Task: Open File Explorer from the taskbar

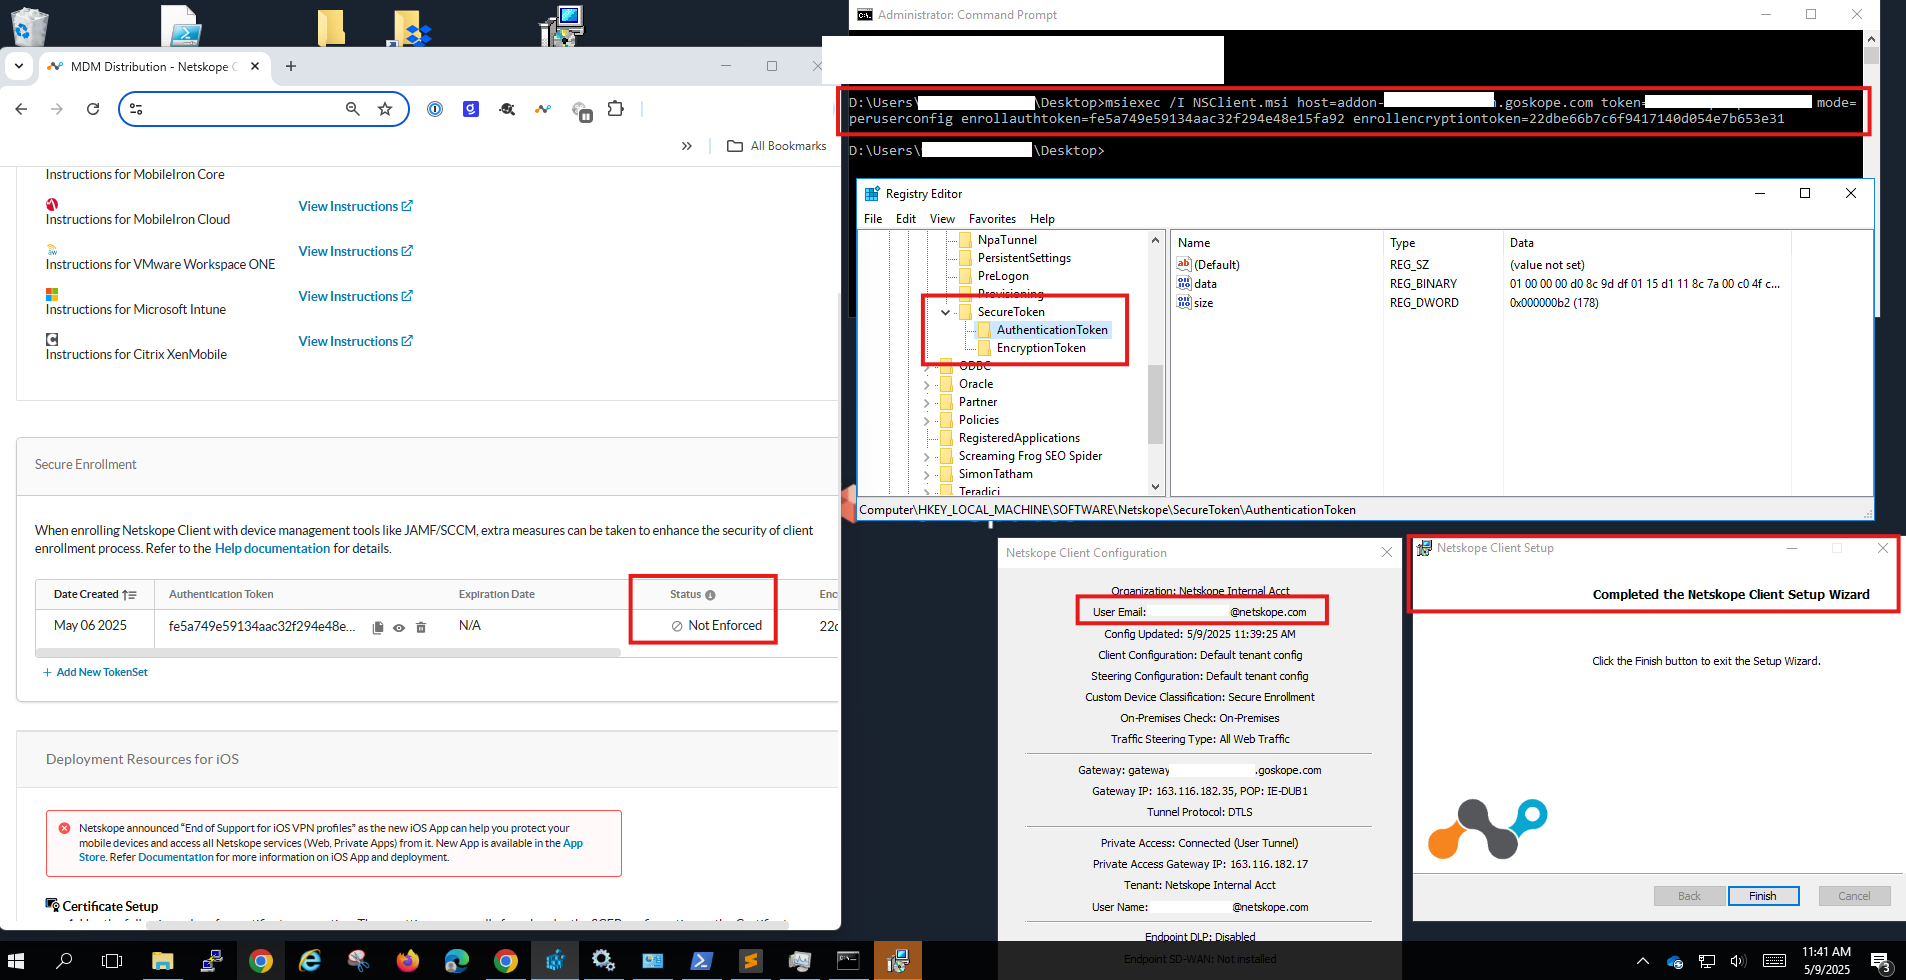Action: pos(162,961)
